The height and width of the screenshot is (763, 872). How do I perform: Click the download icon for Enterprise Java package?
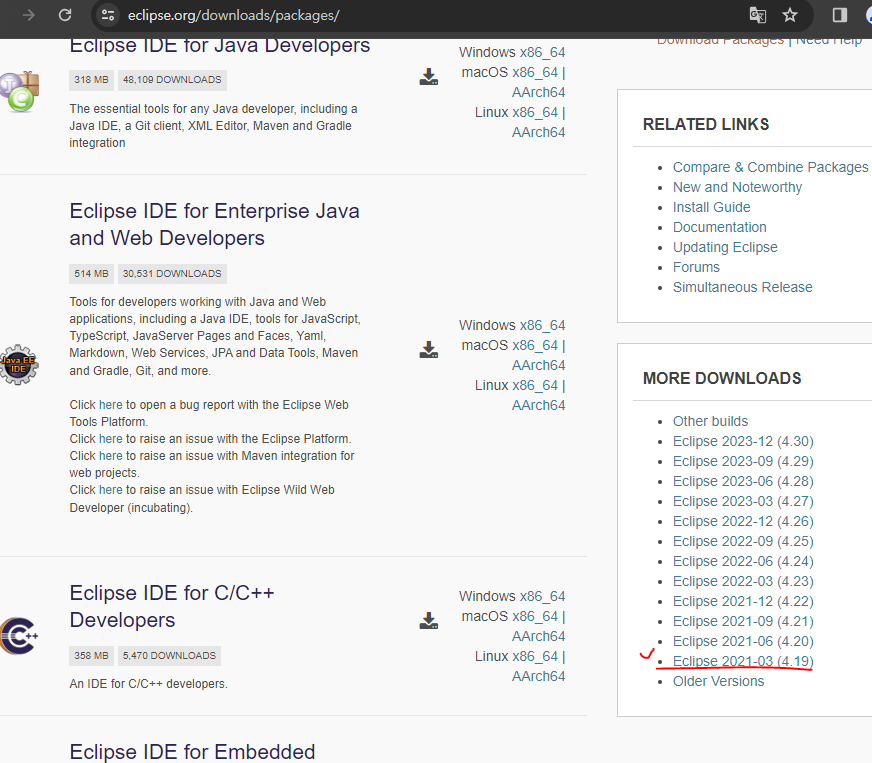429,350
